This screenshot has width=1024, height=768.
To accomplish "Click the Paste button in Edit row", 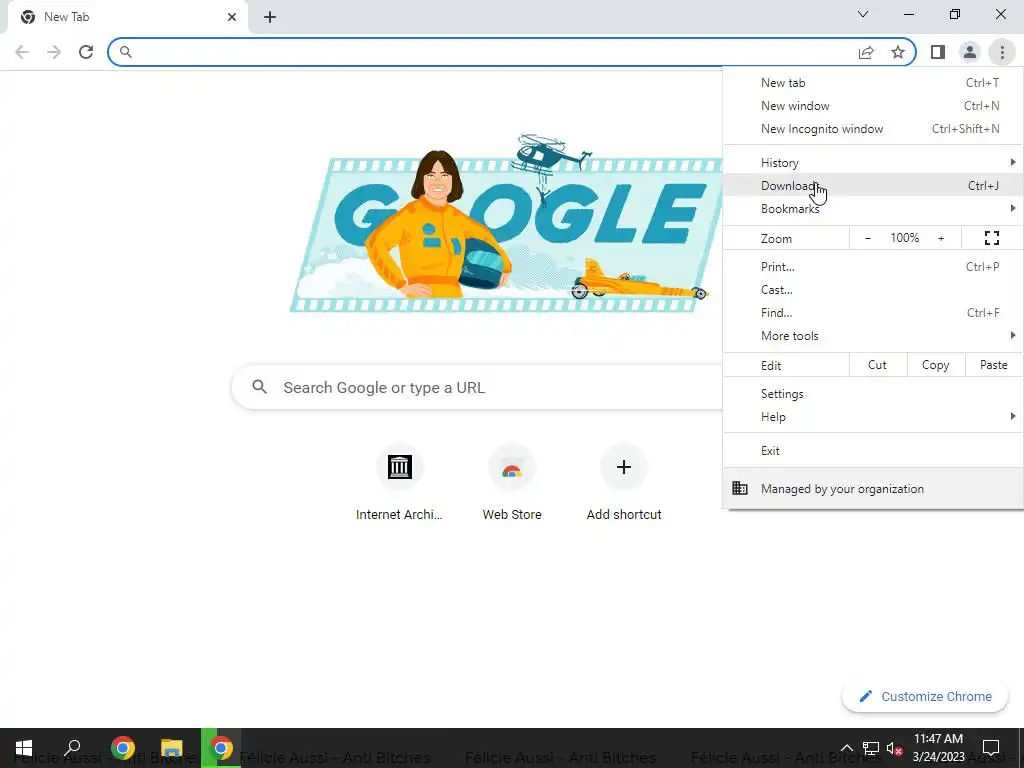I will click(x=993, y=365).
